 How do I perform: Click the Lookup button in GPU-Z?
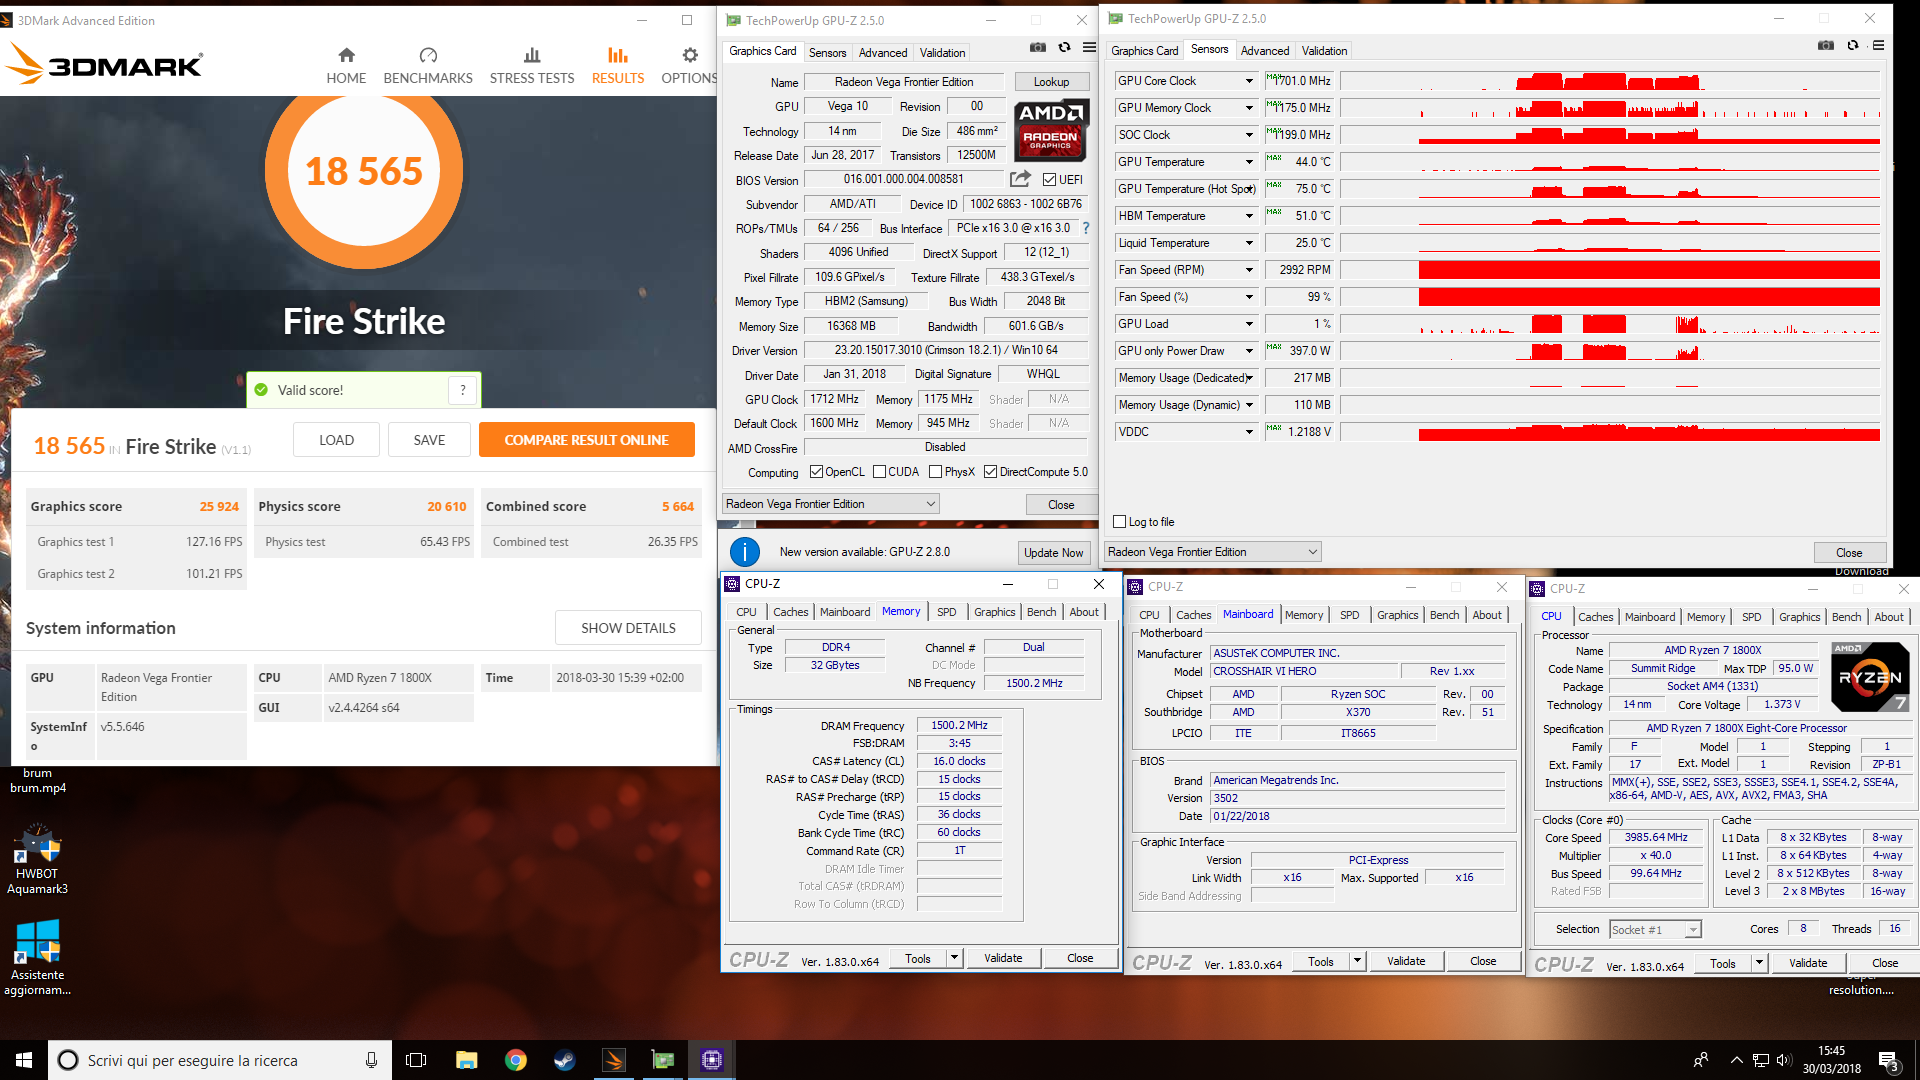[1051, 82]
